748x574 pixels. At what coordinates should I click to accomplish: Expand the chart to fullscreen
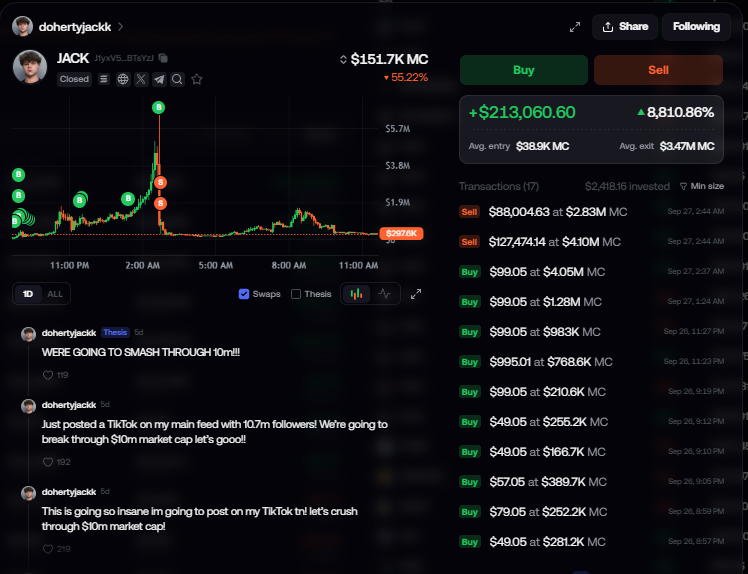(x=416, y=294)
